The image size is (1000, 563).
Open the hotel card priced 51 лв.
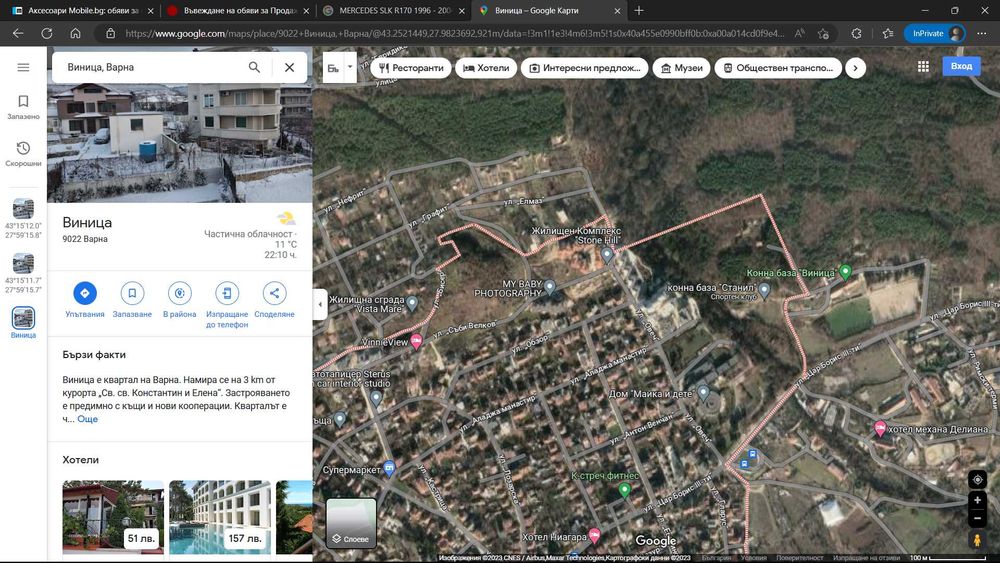113,517
